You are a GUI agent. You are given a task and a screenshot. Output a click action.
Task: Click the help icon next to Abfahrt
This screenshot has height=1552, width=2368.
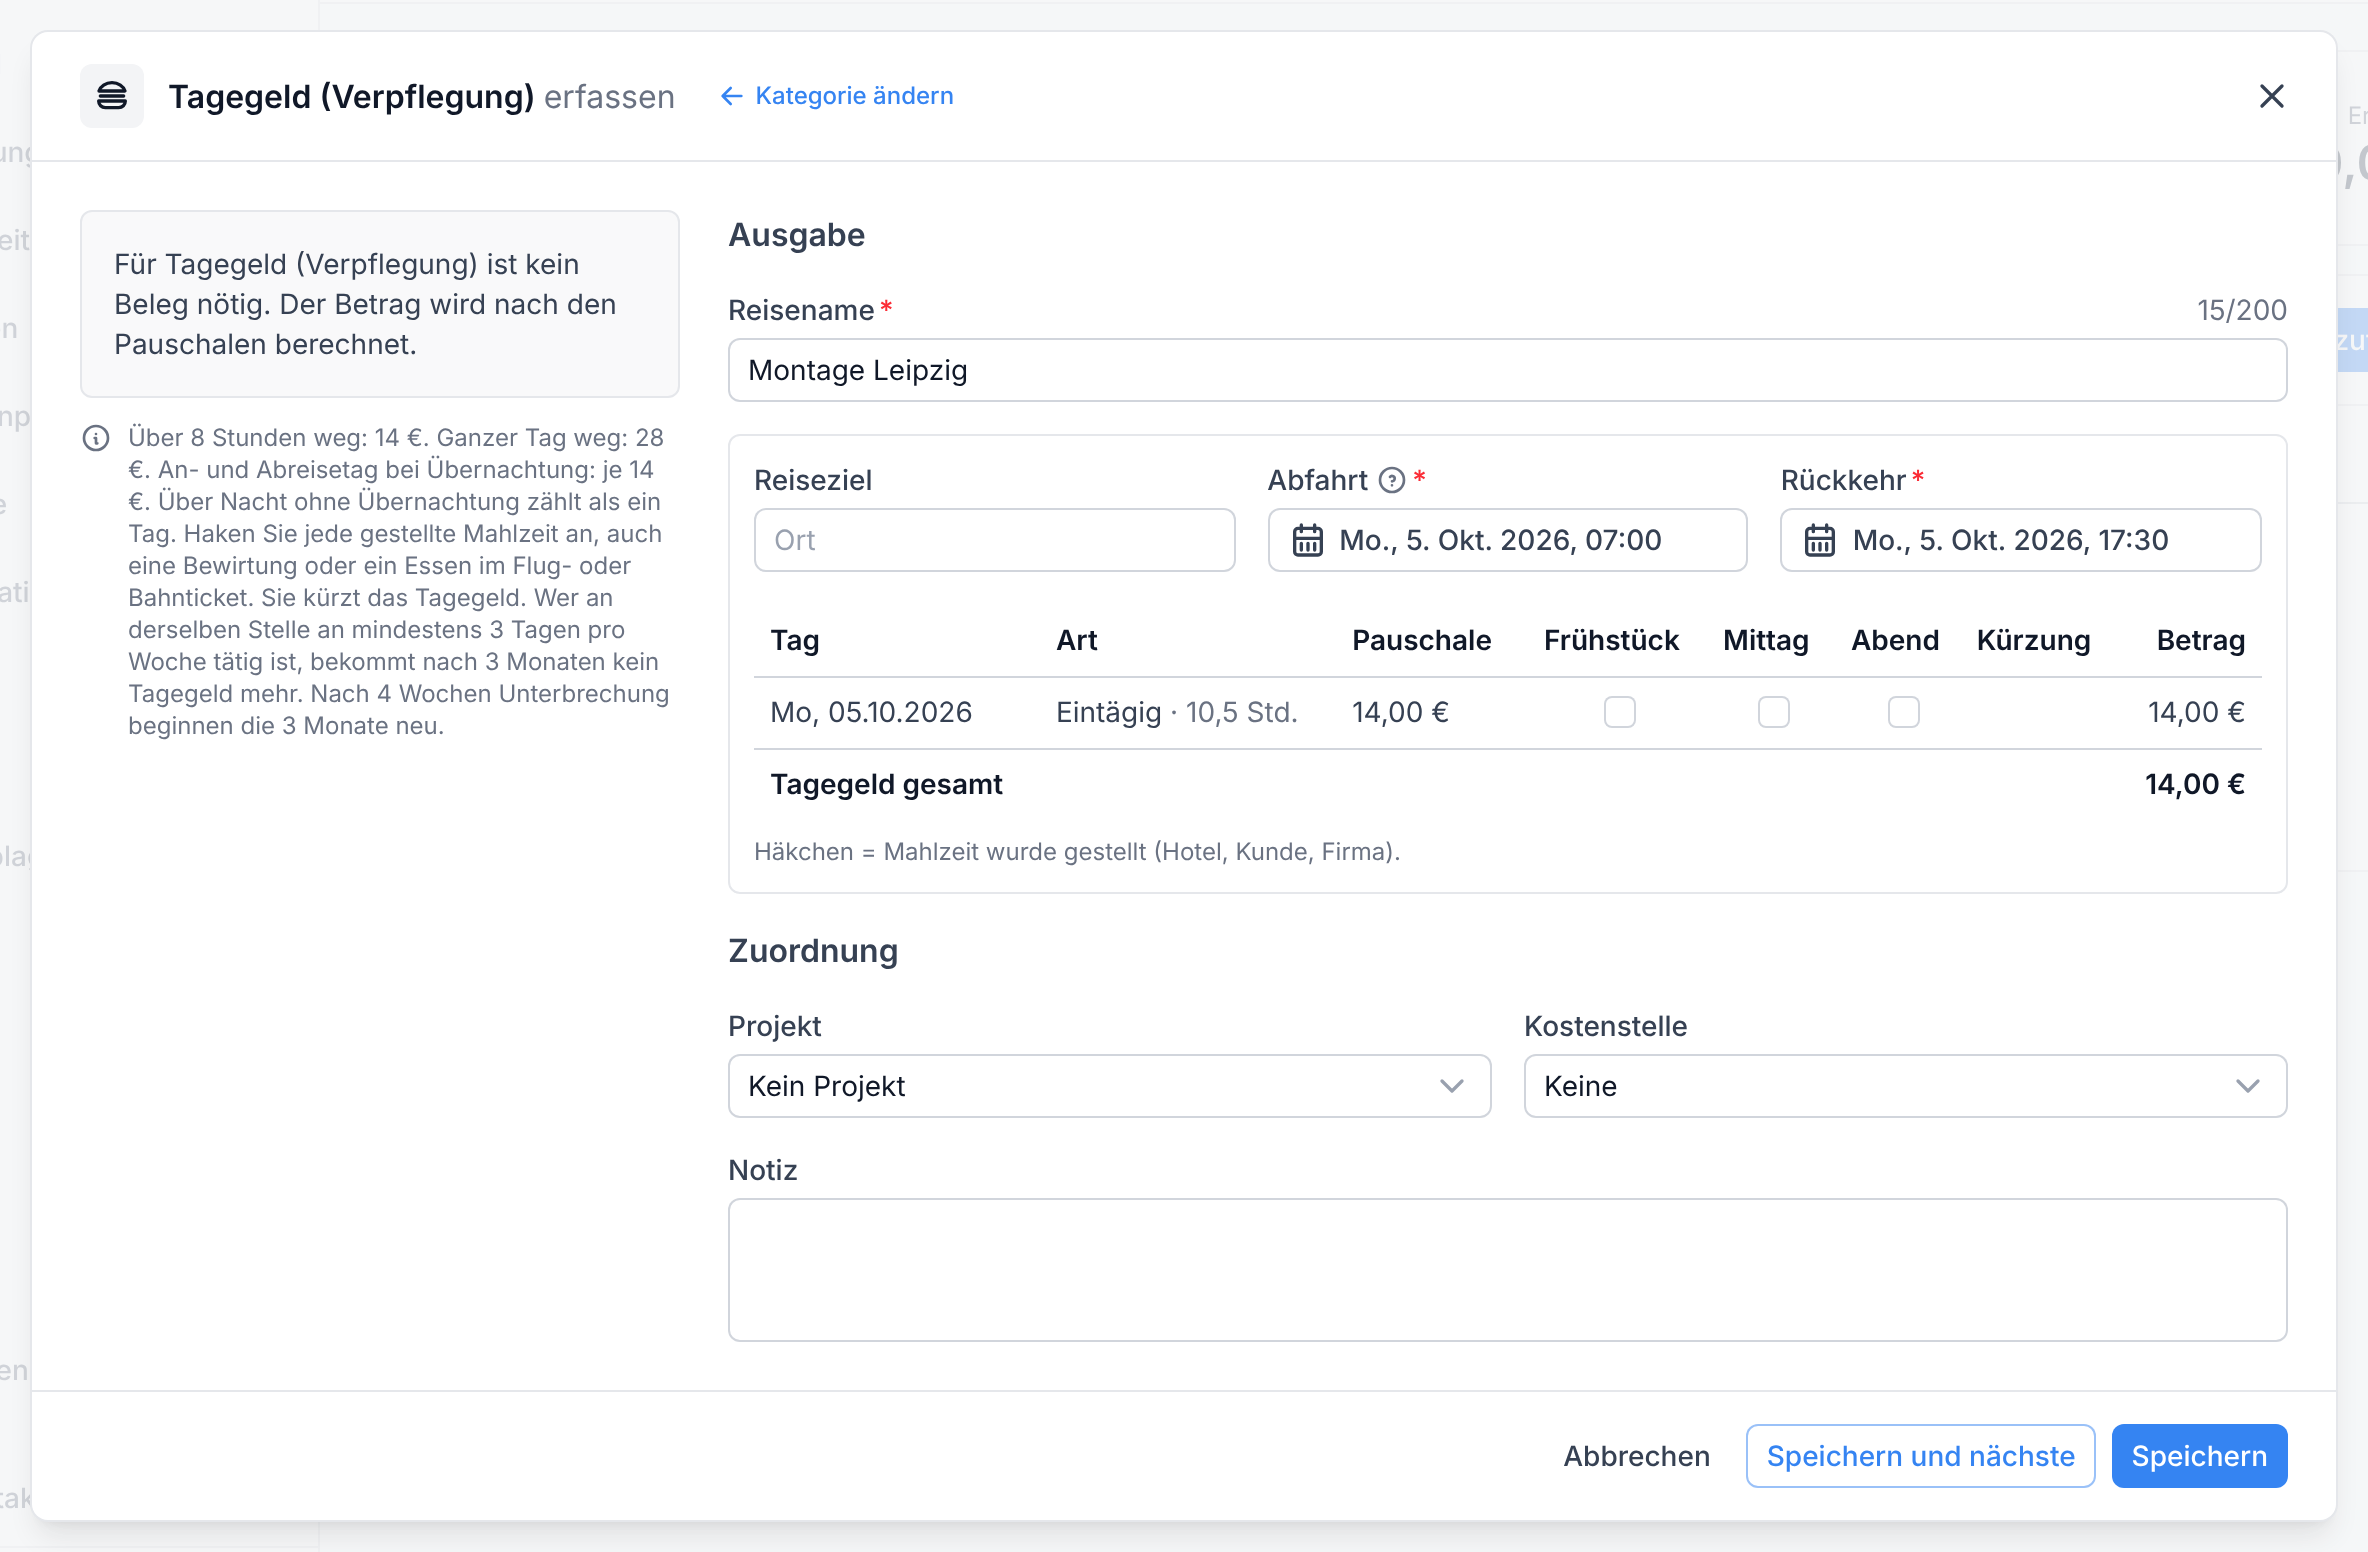[1392, 481]
